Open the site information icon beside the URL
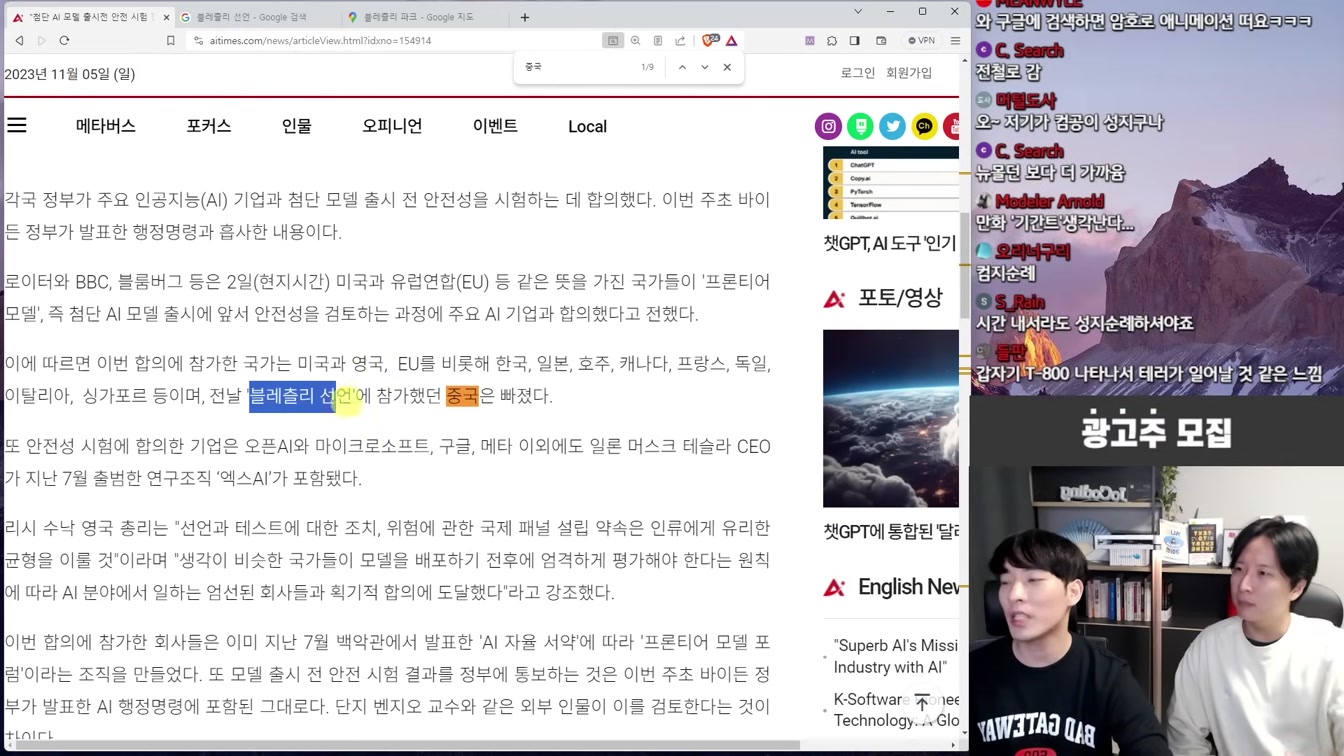This screenshot has height=756, width=1344. point(198,41)
